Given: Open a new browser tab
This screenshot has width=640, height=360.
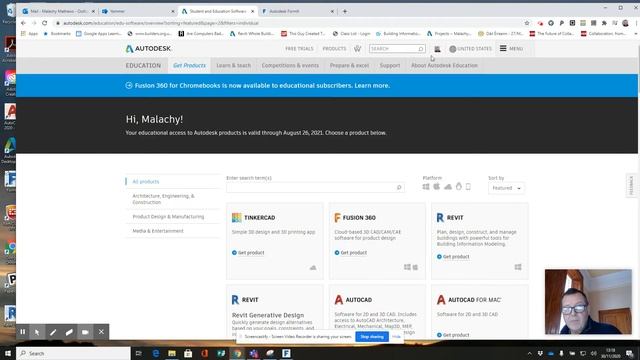Looking at the screenshot, I should tap(345, 11).
